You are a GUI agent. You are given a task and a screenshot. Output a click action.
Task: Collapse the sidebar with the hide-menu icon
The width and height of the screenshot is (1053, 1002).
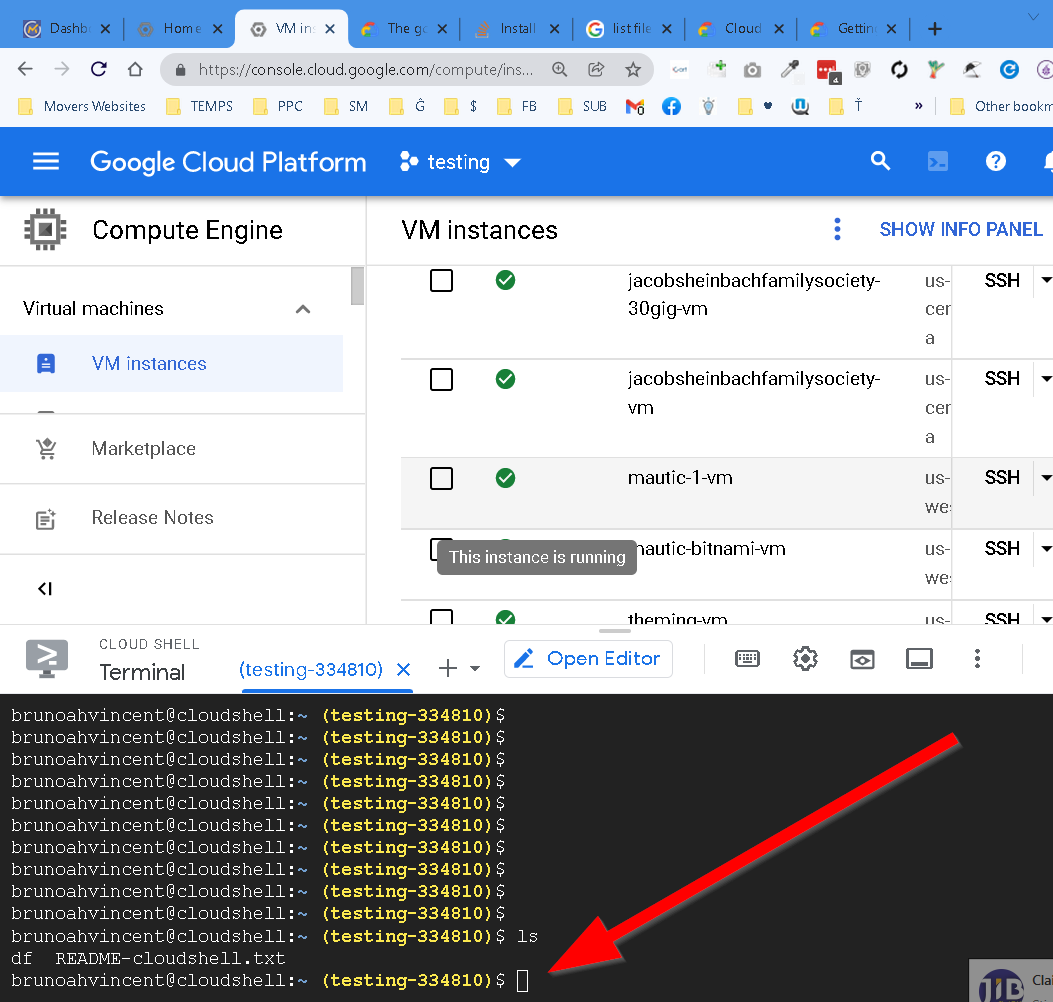[45, 589]
